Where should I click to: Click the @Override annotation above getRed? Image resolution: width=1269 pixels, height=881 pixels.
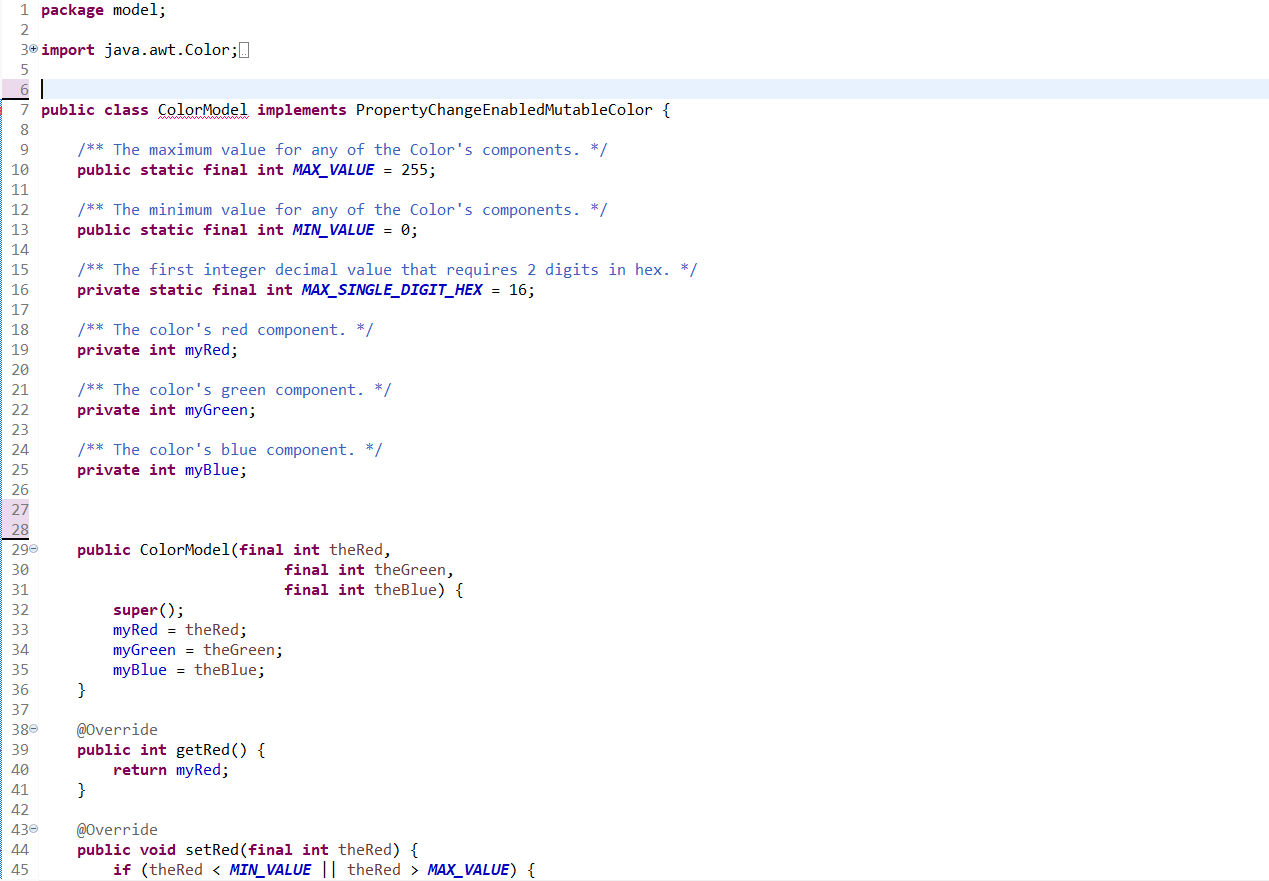(x=117, y=729)
